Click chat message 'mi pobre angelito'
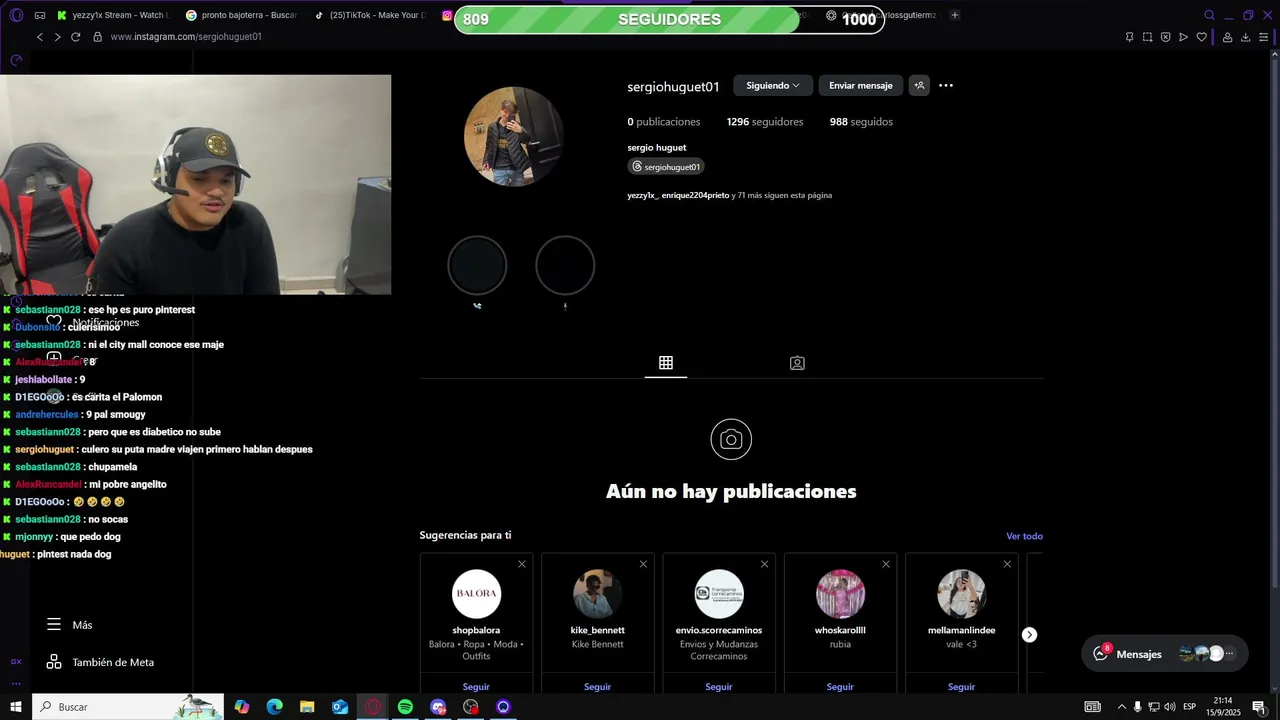 (x=128, y=485)
